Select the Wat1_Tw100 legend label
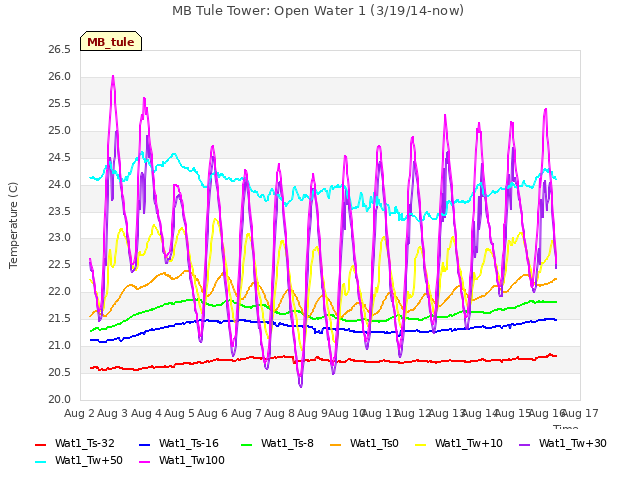This screenshot has height=480, width=640. click(192, 461)
